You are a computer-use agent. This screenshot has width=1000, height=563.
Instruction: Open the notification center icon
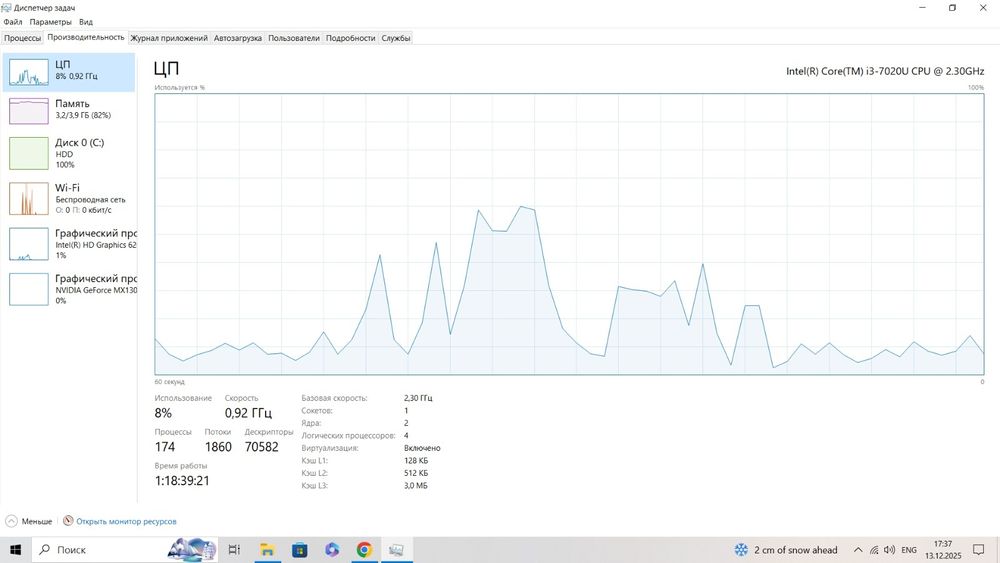979,550
